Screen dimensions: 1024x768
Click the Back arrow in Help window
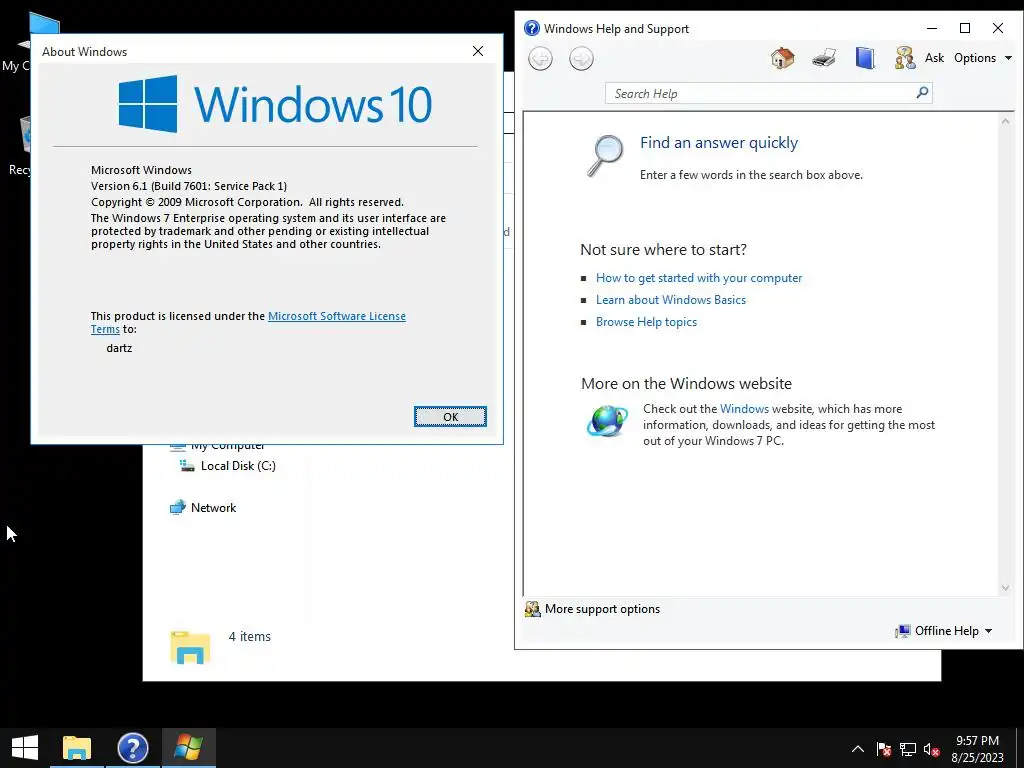point(540,59)
